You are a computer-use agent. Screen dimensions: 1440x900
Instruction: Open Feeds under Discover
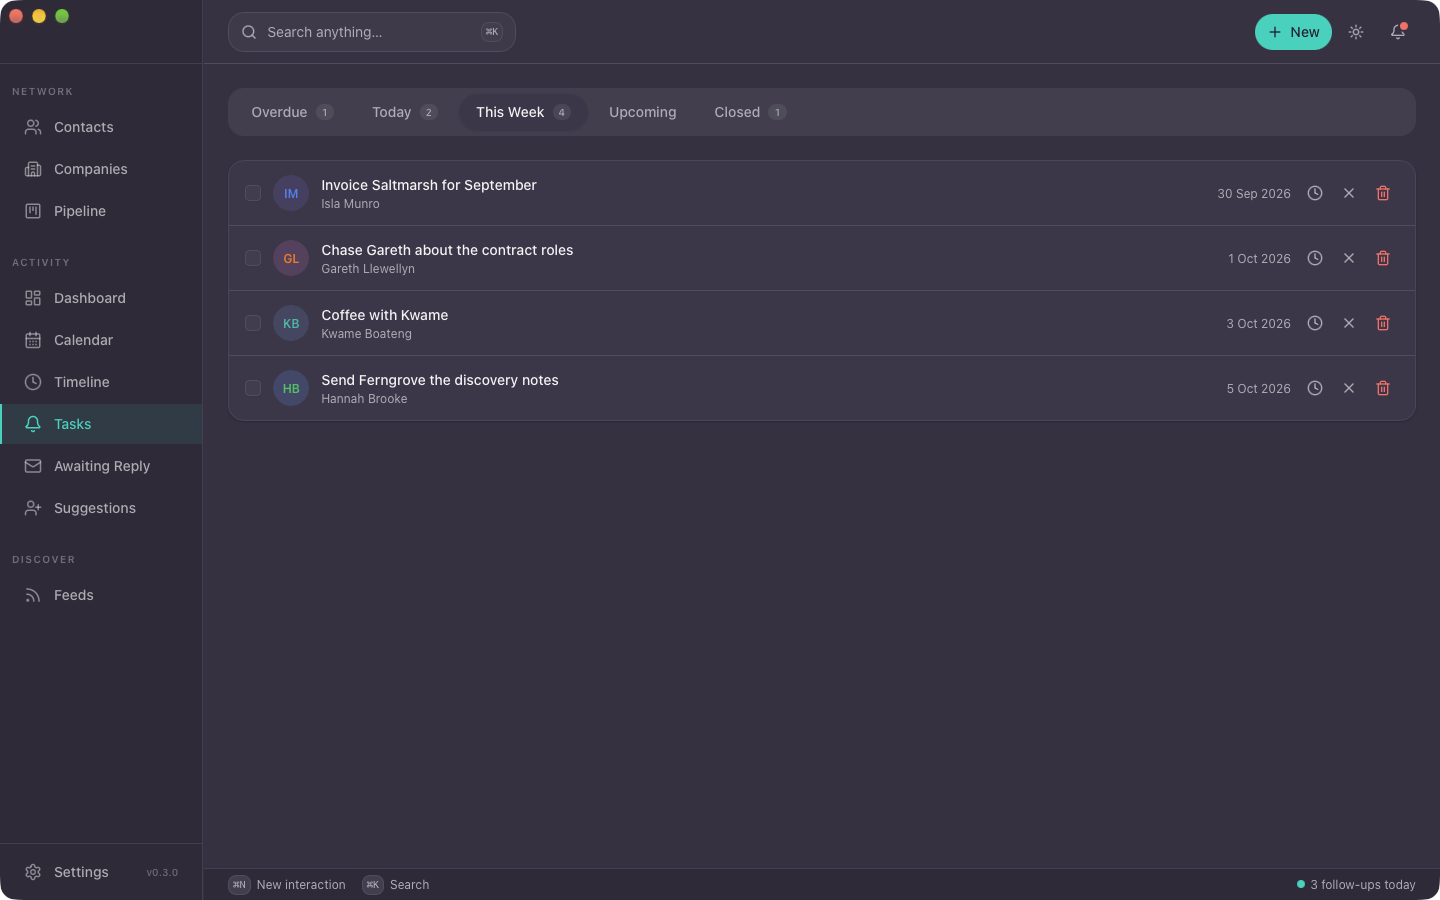tap(101, 595)
